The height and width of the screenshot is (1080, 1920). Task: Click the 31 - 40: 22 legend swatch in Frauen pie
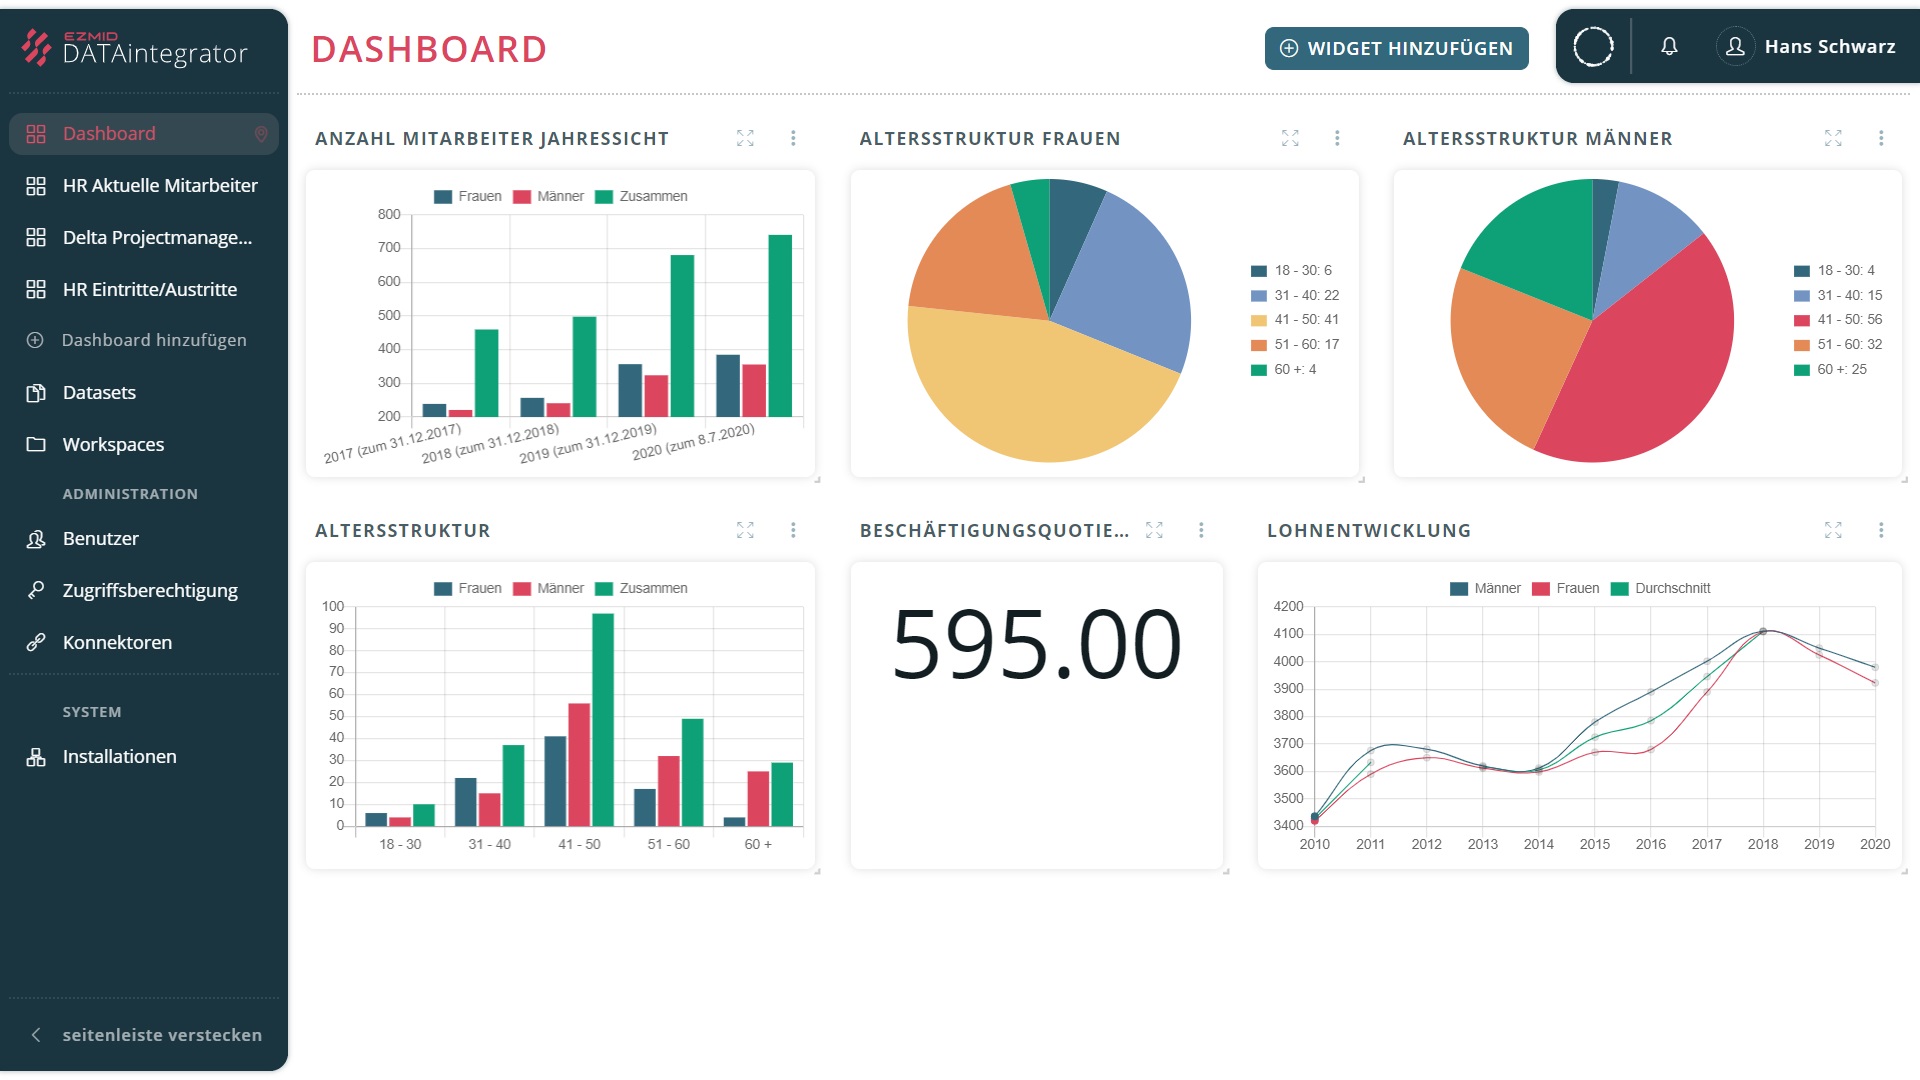click(x=1259, y=296)
